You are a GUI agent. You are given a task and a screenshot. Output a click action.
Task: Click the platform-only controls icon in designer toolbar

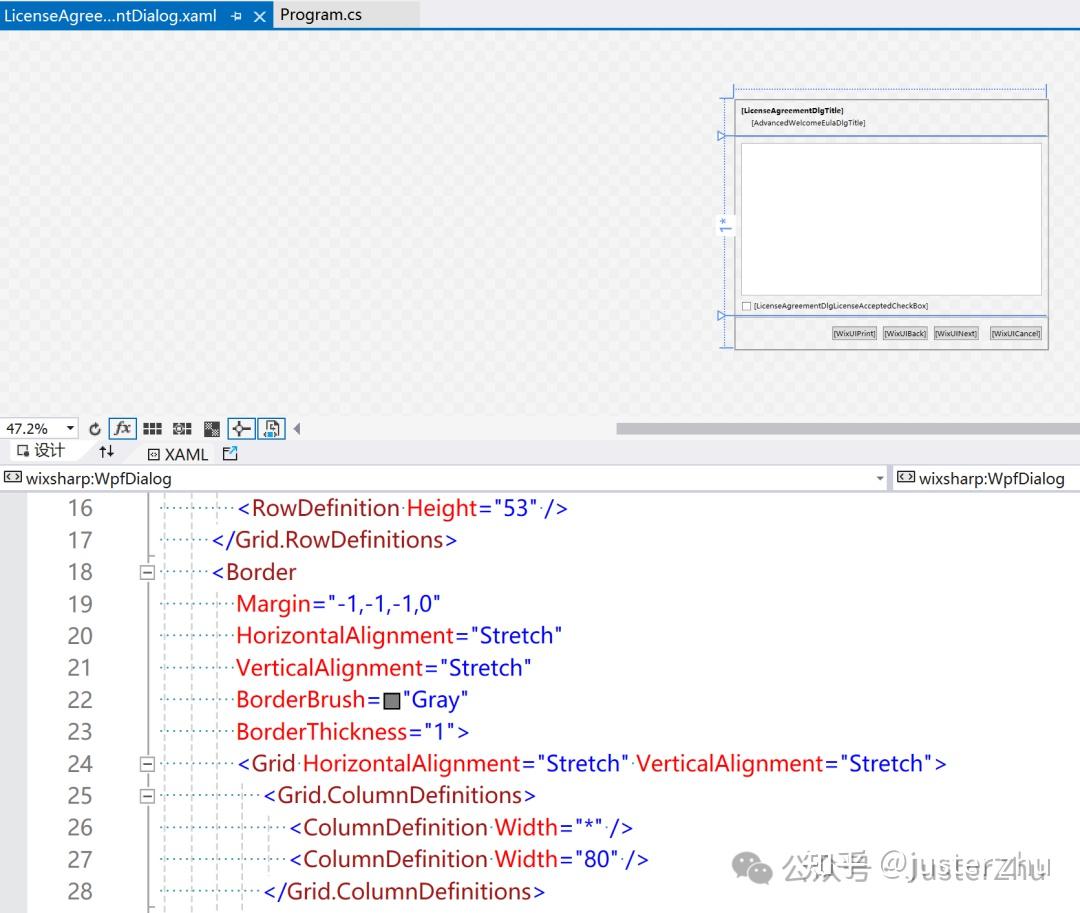(272, 429)
